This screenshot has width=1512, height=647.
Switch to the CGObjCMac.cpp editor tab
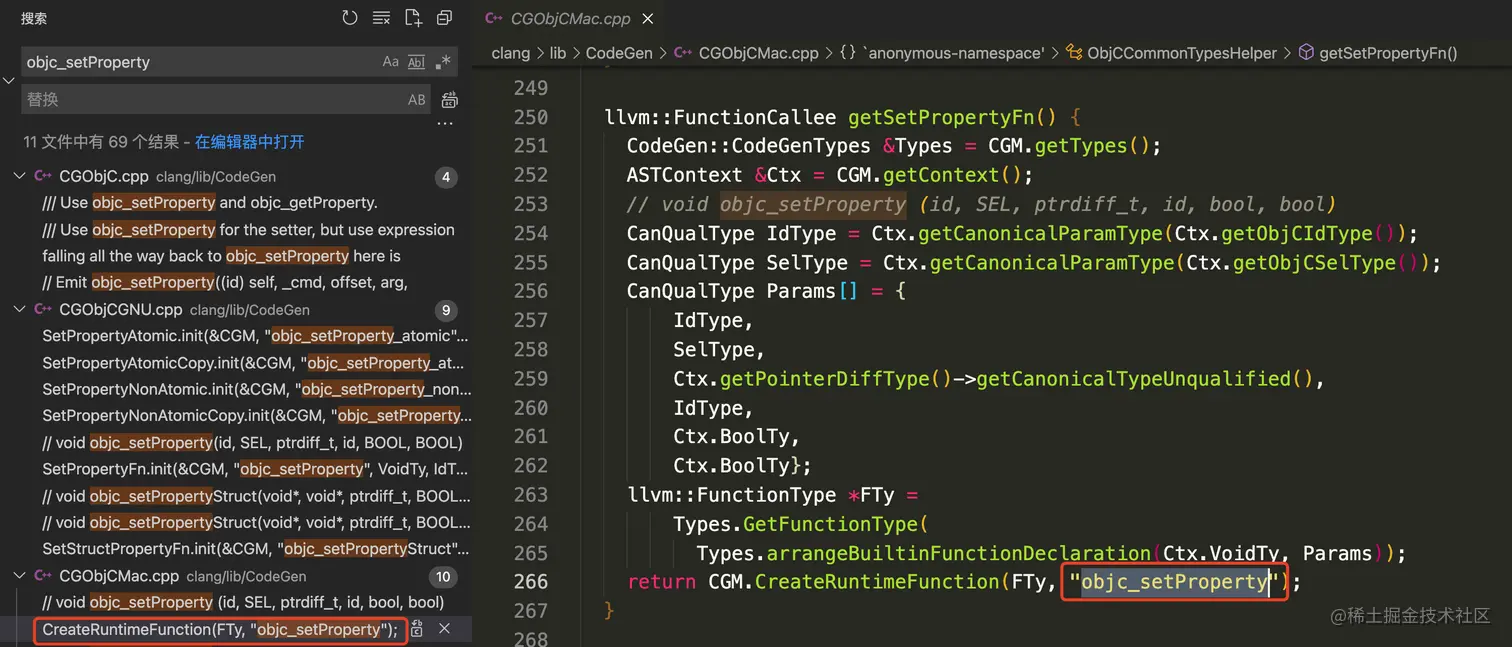570,18
